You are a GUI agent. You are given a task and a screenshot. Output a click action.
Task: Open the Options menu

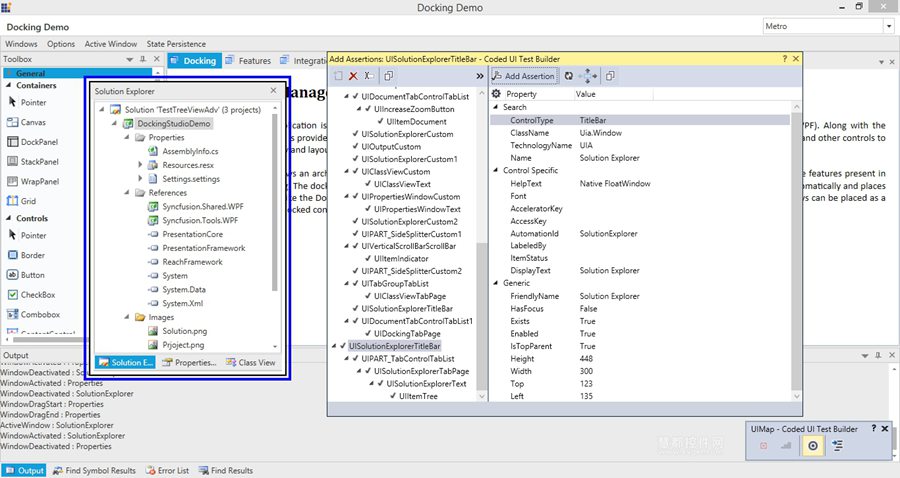61,44
